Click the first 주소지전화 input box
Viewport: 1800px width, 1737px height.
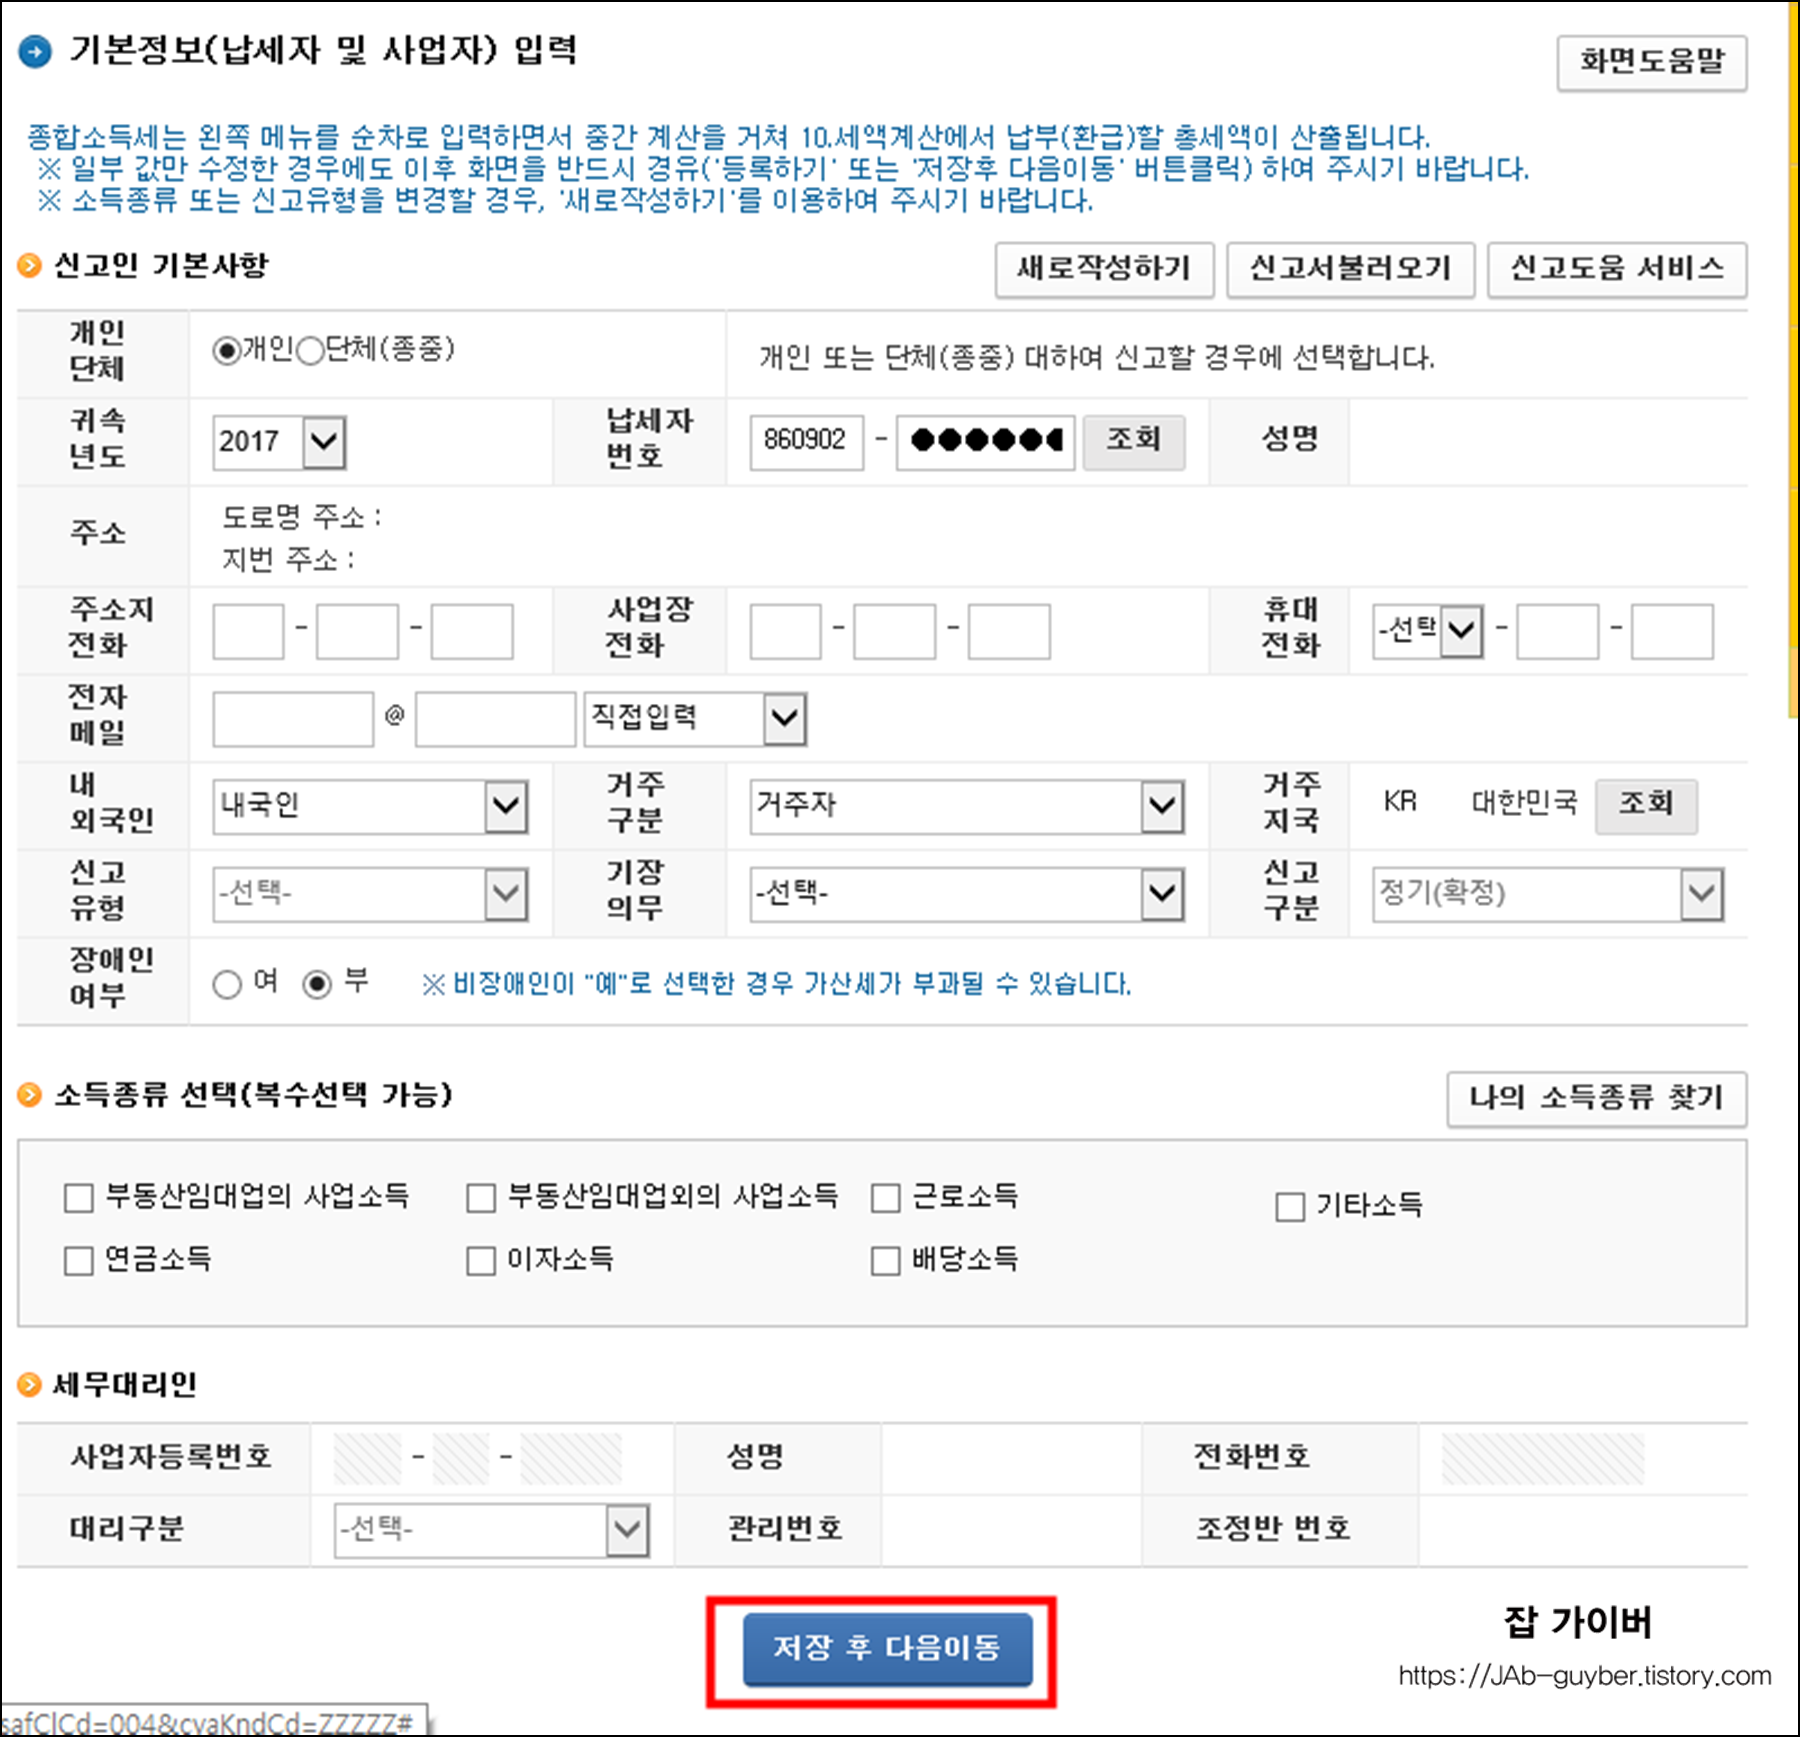(x=248, y=631)
